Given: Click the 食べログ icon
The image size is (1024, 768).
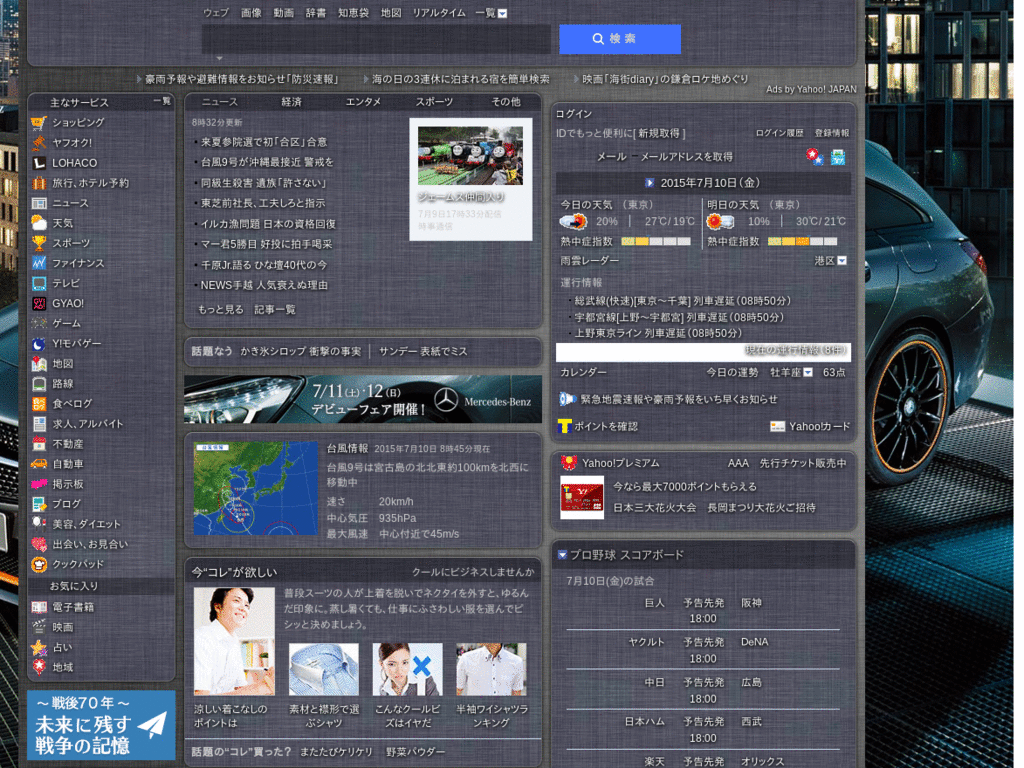Looking at the screenshot, I should click(39, 404).
